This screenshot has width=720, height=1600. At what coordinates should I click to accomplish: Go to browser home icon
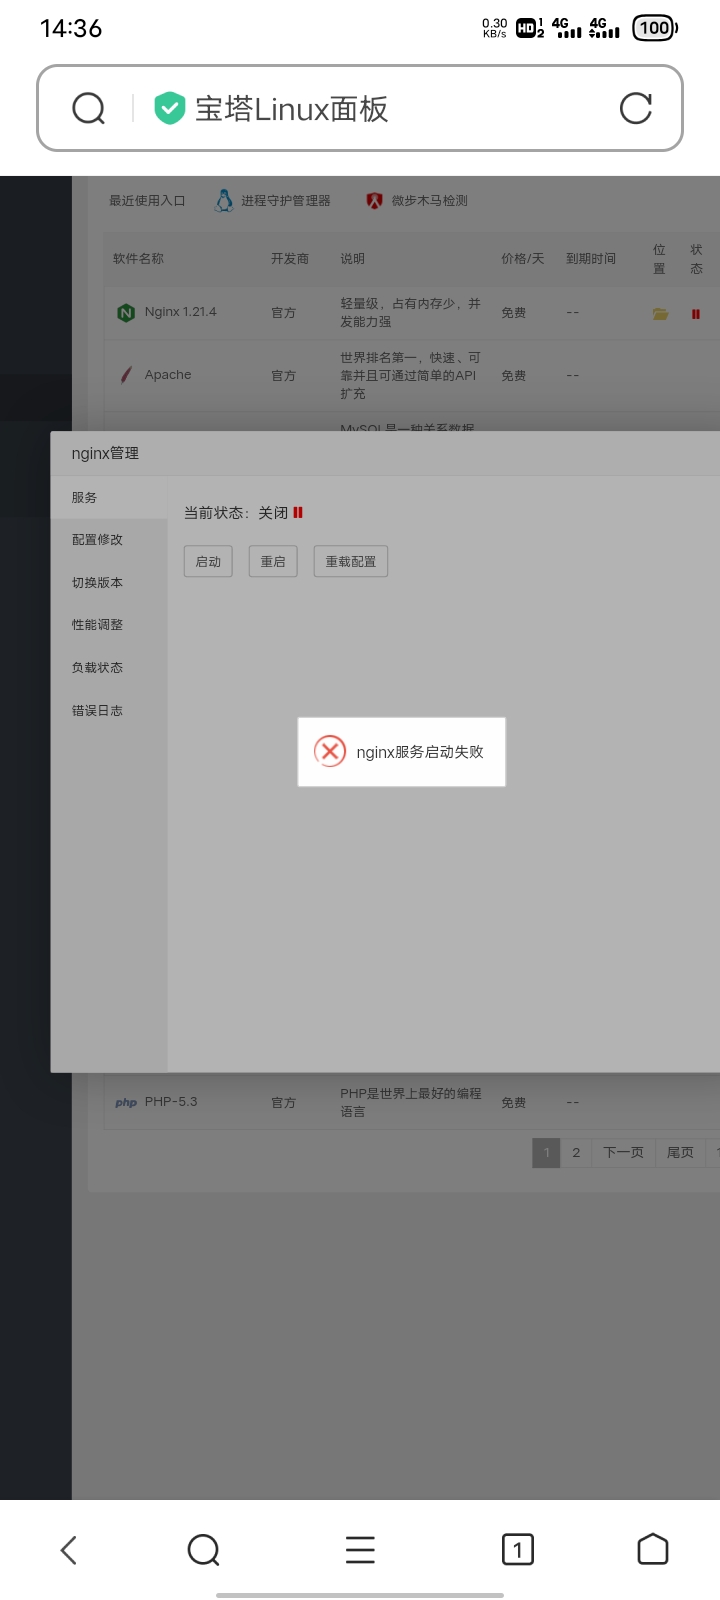point(653,1549)
